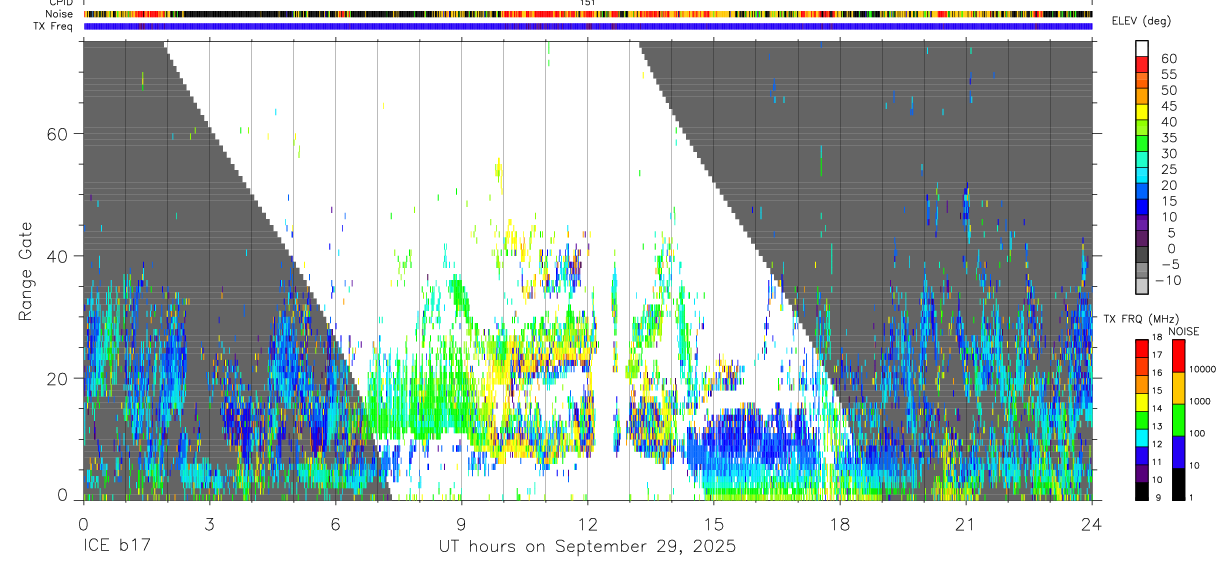Screen dimensions: 1228x567
Task: Click the multicolored Noise strip above plot
Action: click(x=587, y=15)
